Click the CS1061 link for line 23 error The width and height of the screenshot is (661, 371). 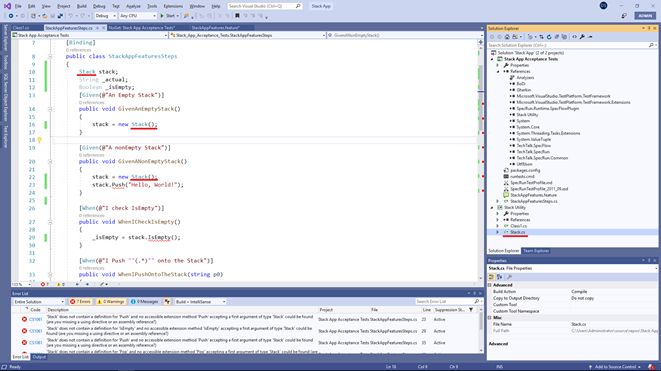click(x=35, y=320)
